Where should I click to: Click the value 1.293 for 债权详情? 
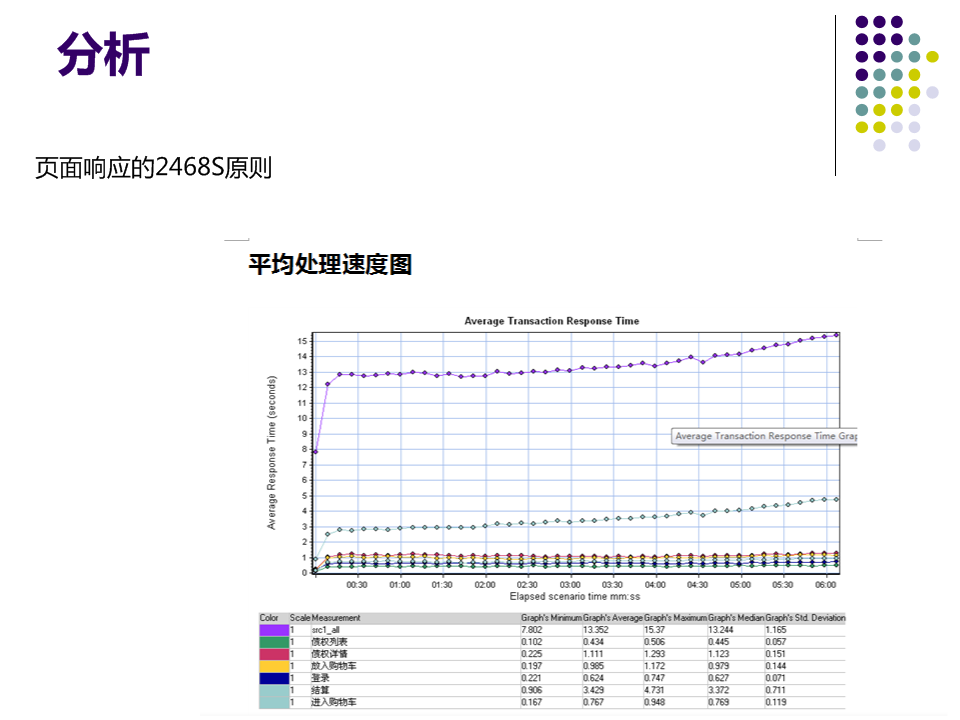tap(654, 654)
